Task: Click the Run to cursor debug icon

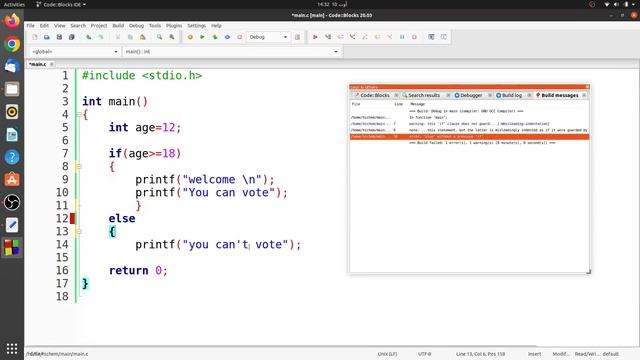Action: (x=328, y=37)
